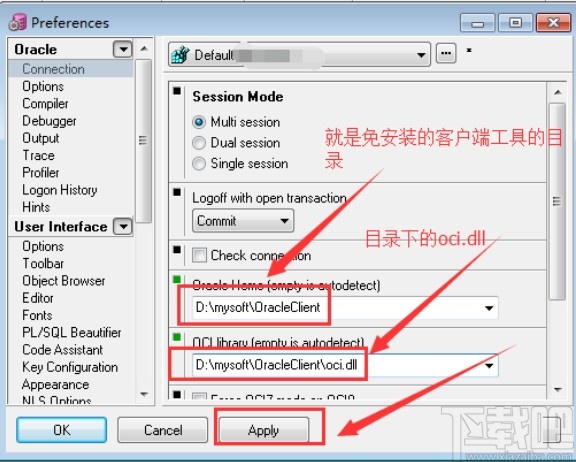Go to PL/SQL Beautifier settings
The image size is (576, 462).
point(72,332)
